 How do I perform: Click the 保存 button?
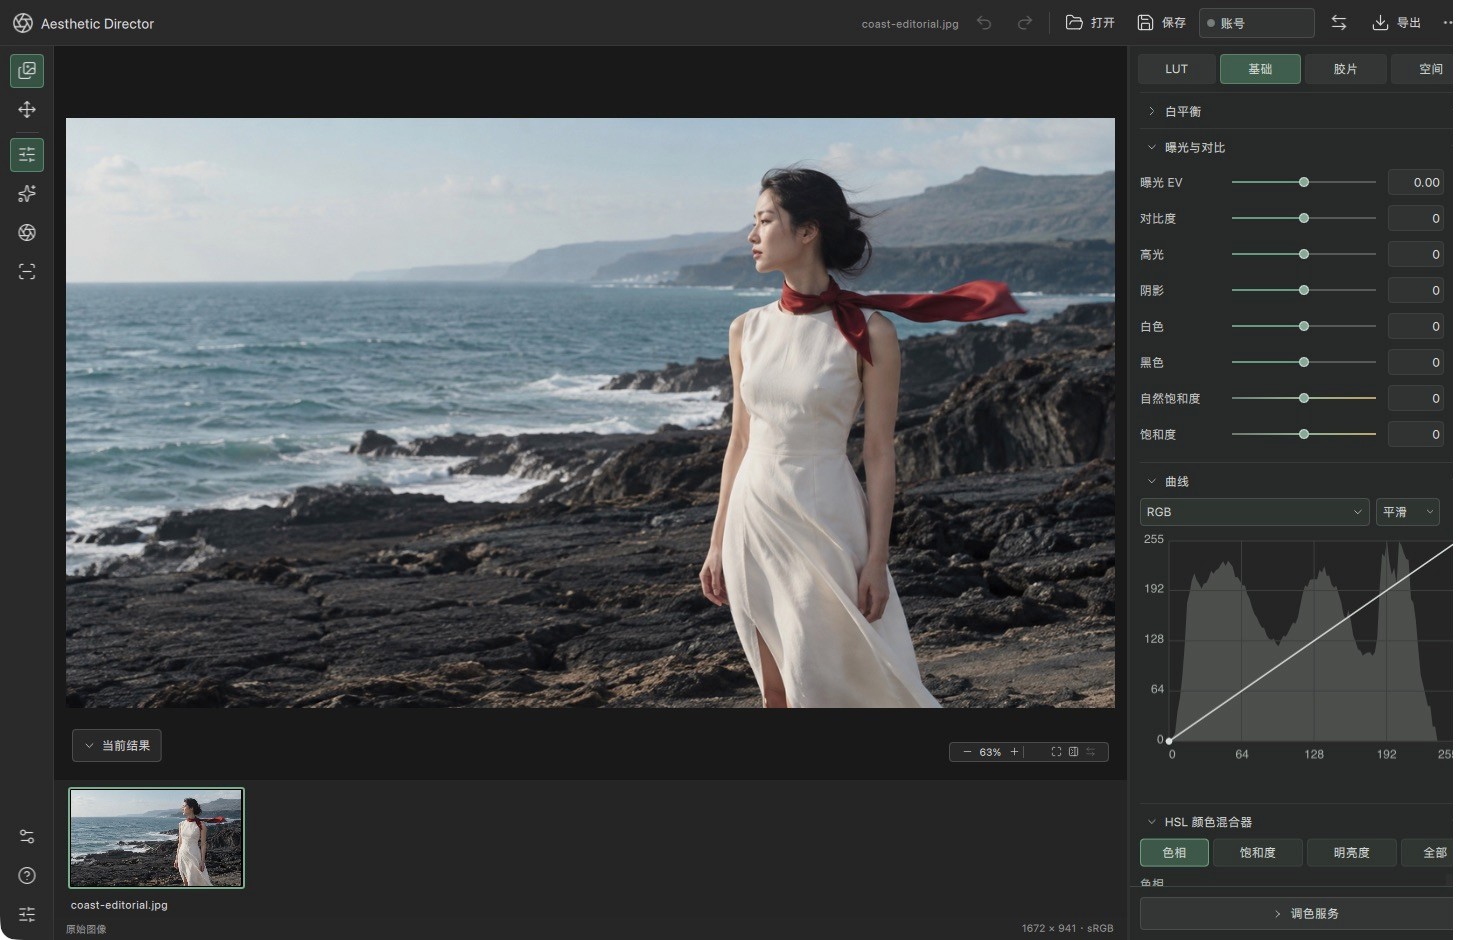coord(1161,23)
